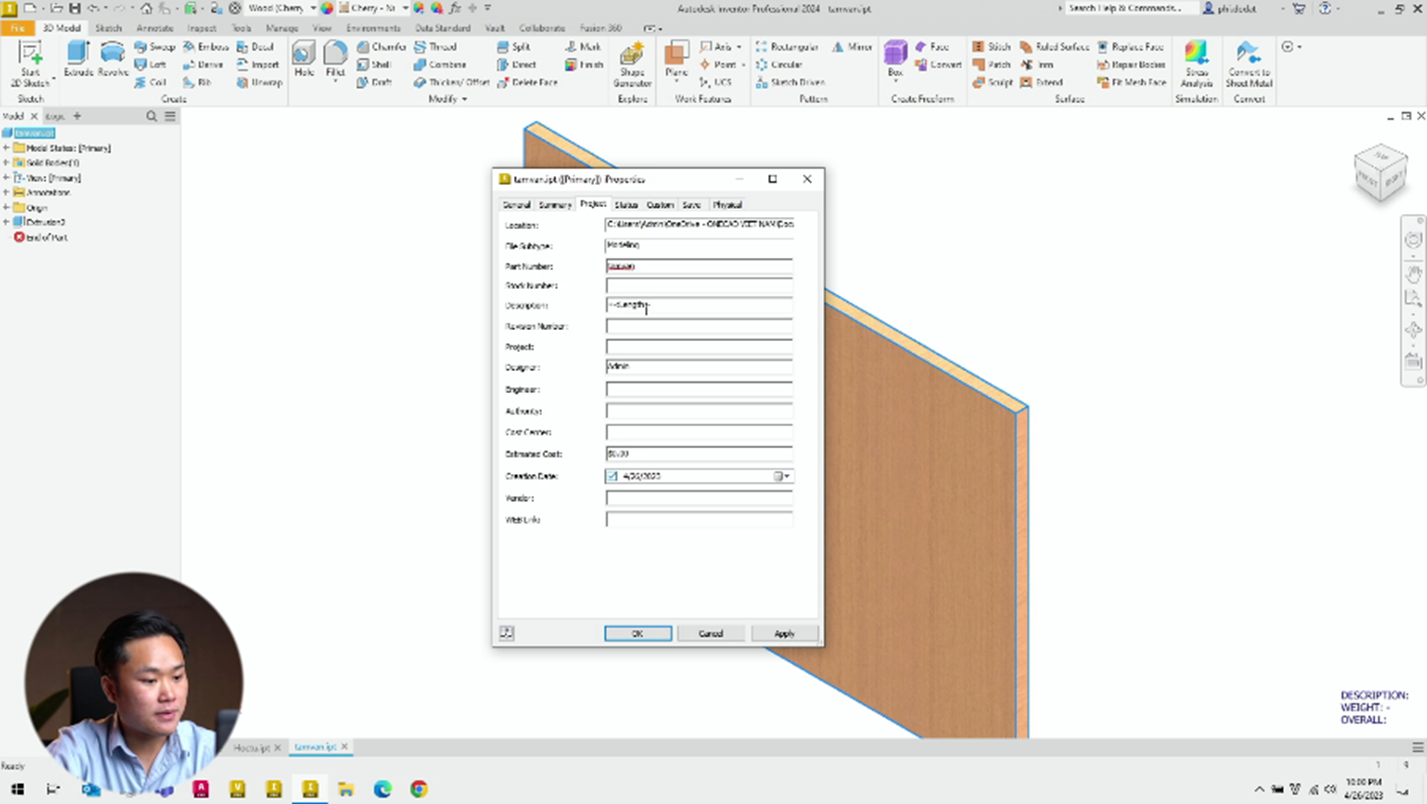Screen dimensions: 1427x804
Task: Click the Decal tool
Action: pos(255,47)
